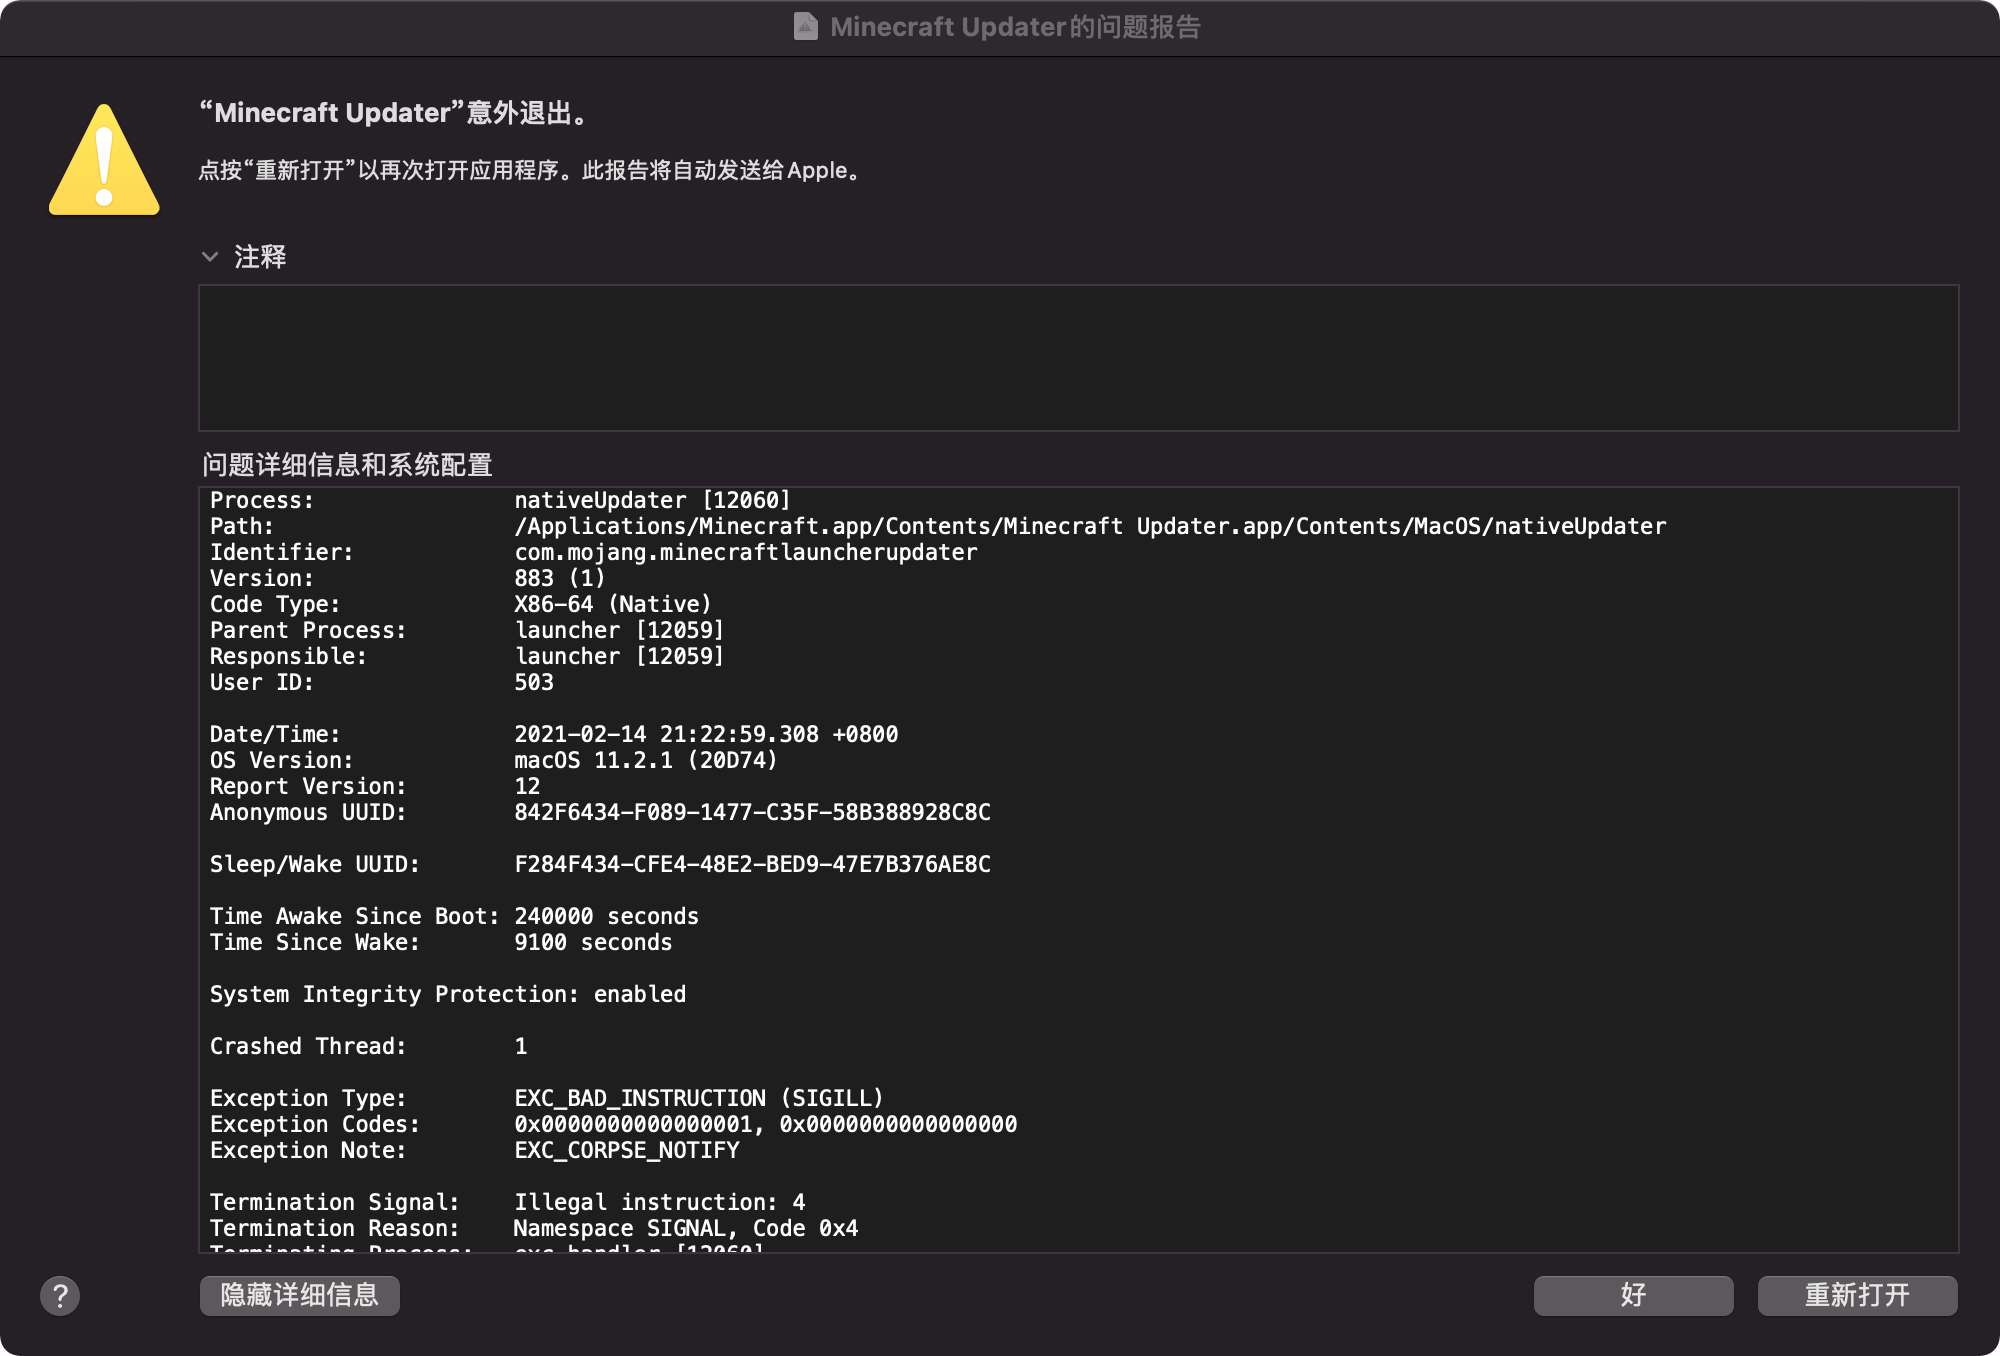Click the com.mojang.minecraftlauncherupdater identifier text
This screenshot has height=1356, width=2000.
click(x=745, y=553)
